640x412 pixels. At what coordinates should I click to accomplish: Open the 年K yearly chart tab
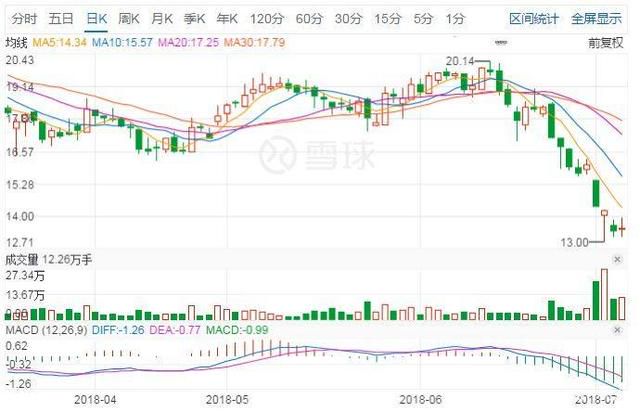click(227, 18)
